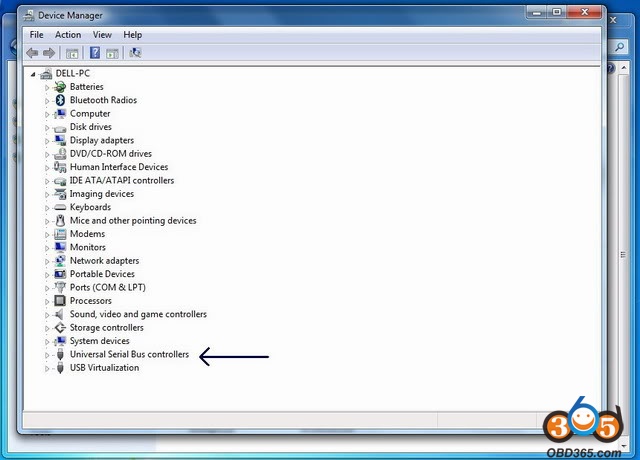640x460 pixels.
Task: Select the DELL-PC root label
Action: point(73,73)
